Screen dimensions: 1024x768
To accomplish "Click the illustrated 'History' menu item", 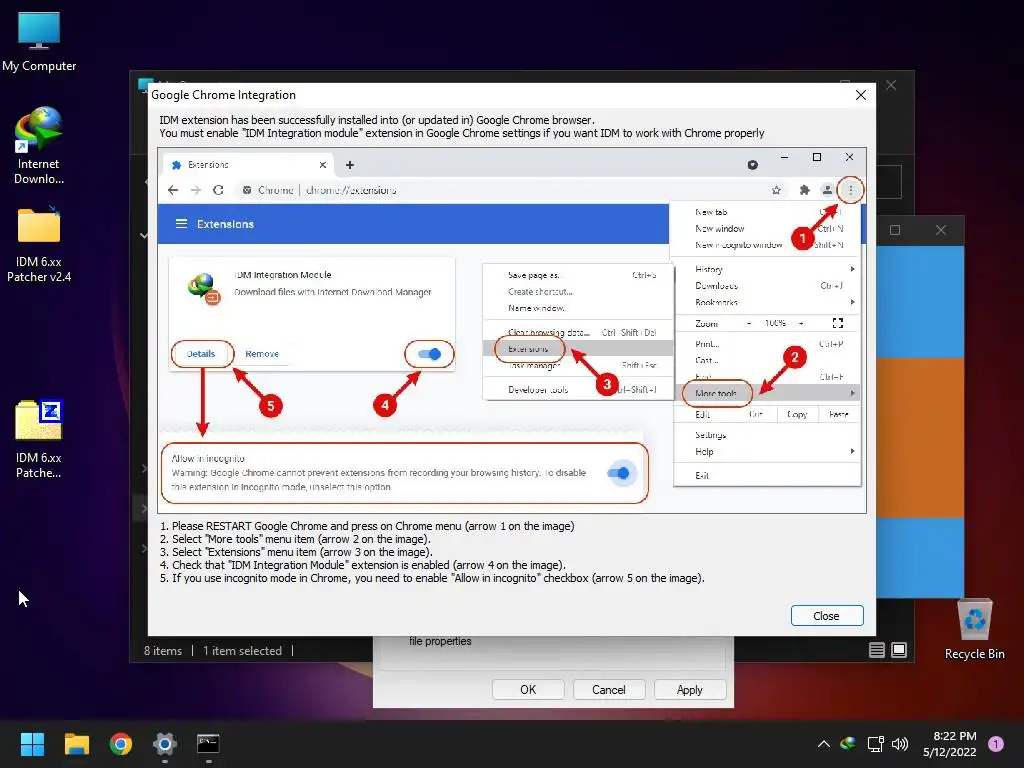I will [x=709, y=269].
